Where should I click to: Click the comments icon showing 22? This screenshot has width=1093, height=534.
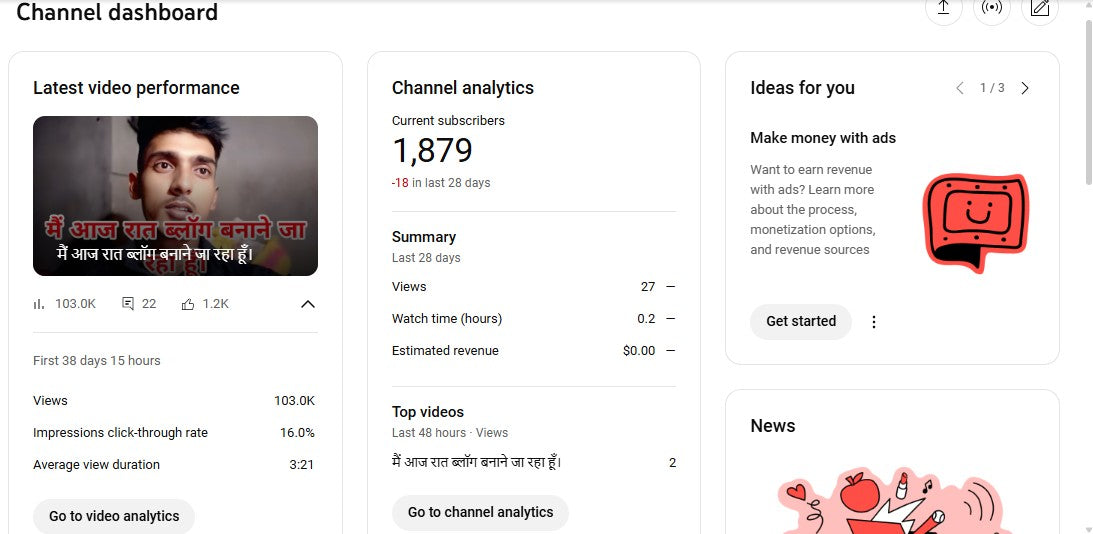[128, 304]
